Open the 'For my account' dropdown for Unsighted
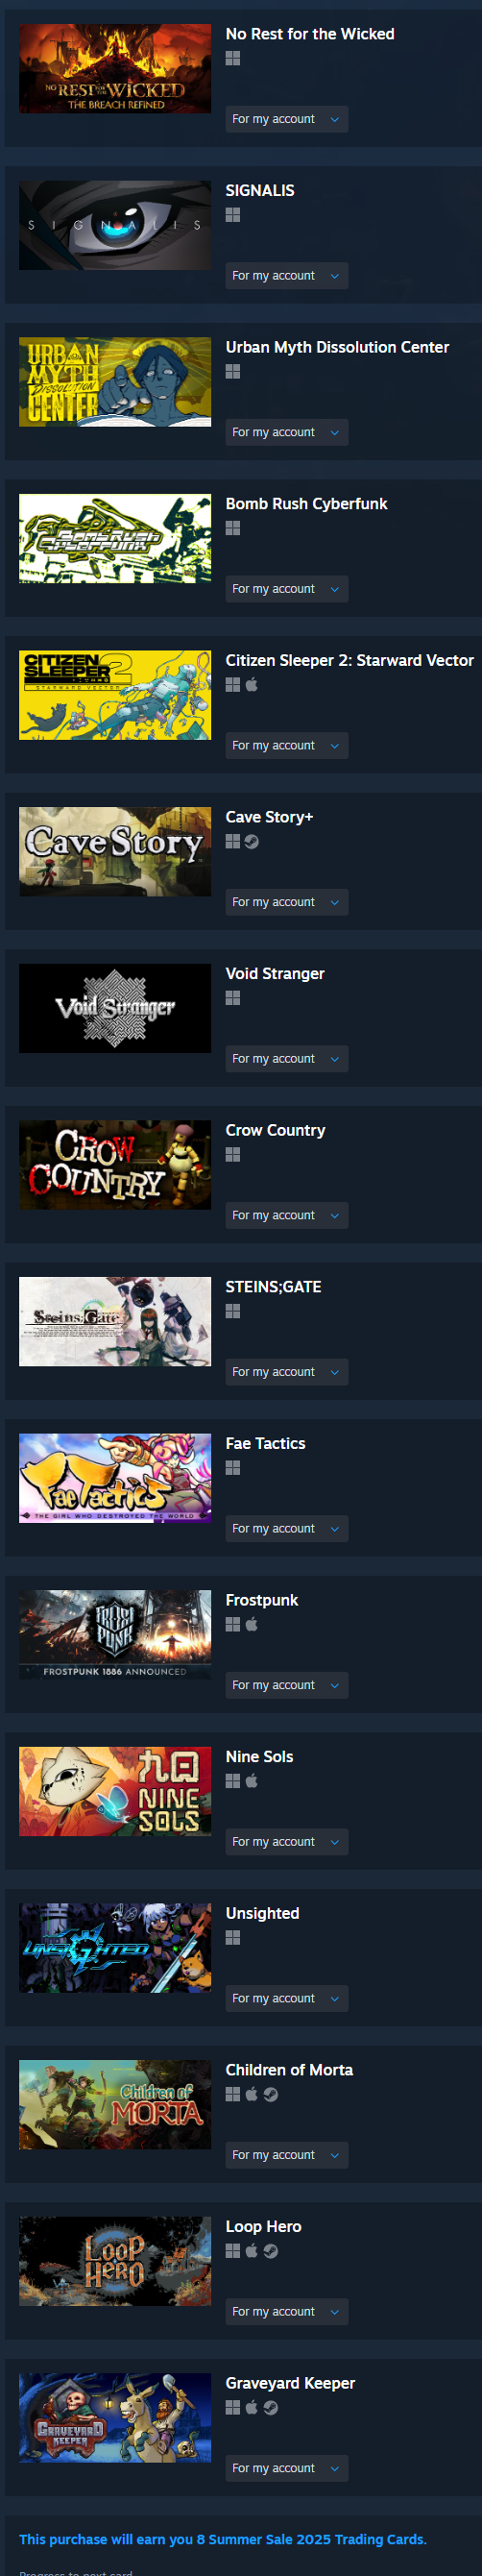The image size is (482, 2576). 287,1998
